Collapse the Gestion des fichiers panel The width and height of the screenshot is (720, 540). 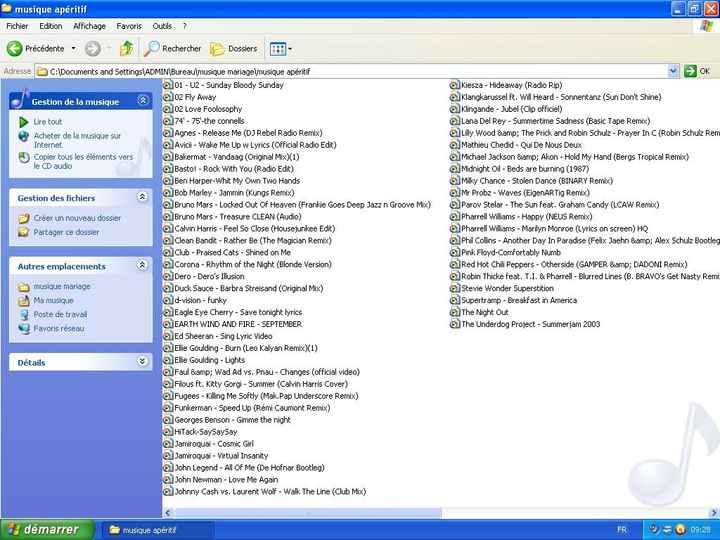click(x=142, y=197)
